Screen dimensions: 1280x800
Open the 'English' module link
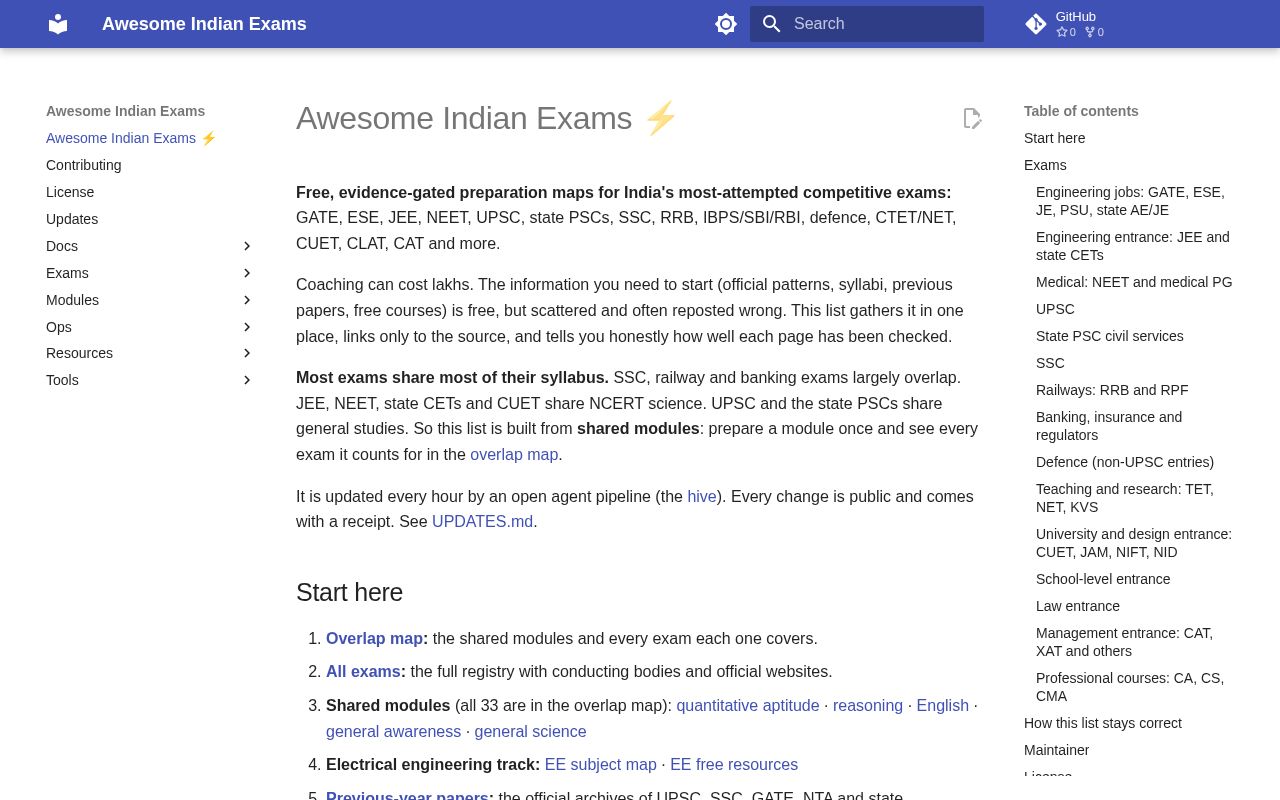click(x=943, y=705)
